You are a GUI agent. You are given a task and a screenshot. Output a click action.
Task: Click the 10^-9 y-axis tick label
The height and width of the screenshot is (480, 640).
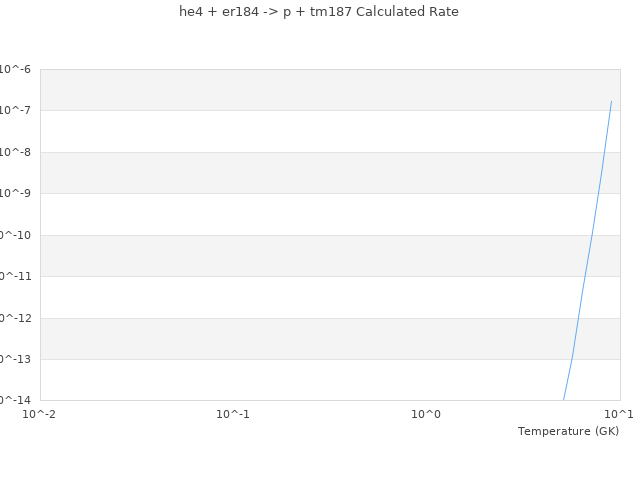[16, 193]
